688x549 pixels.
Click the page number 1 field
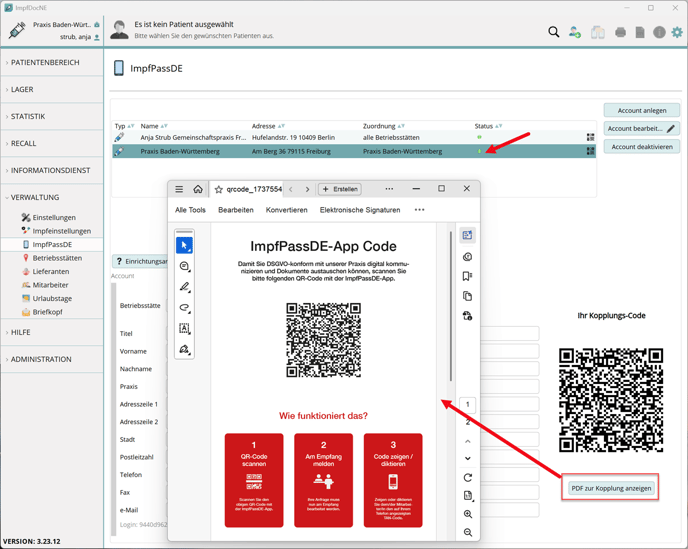point(467,404)
